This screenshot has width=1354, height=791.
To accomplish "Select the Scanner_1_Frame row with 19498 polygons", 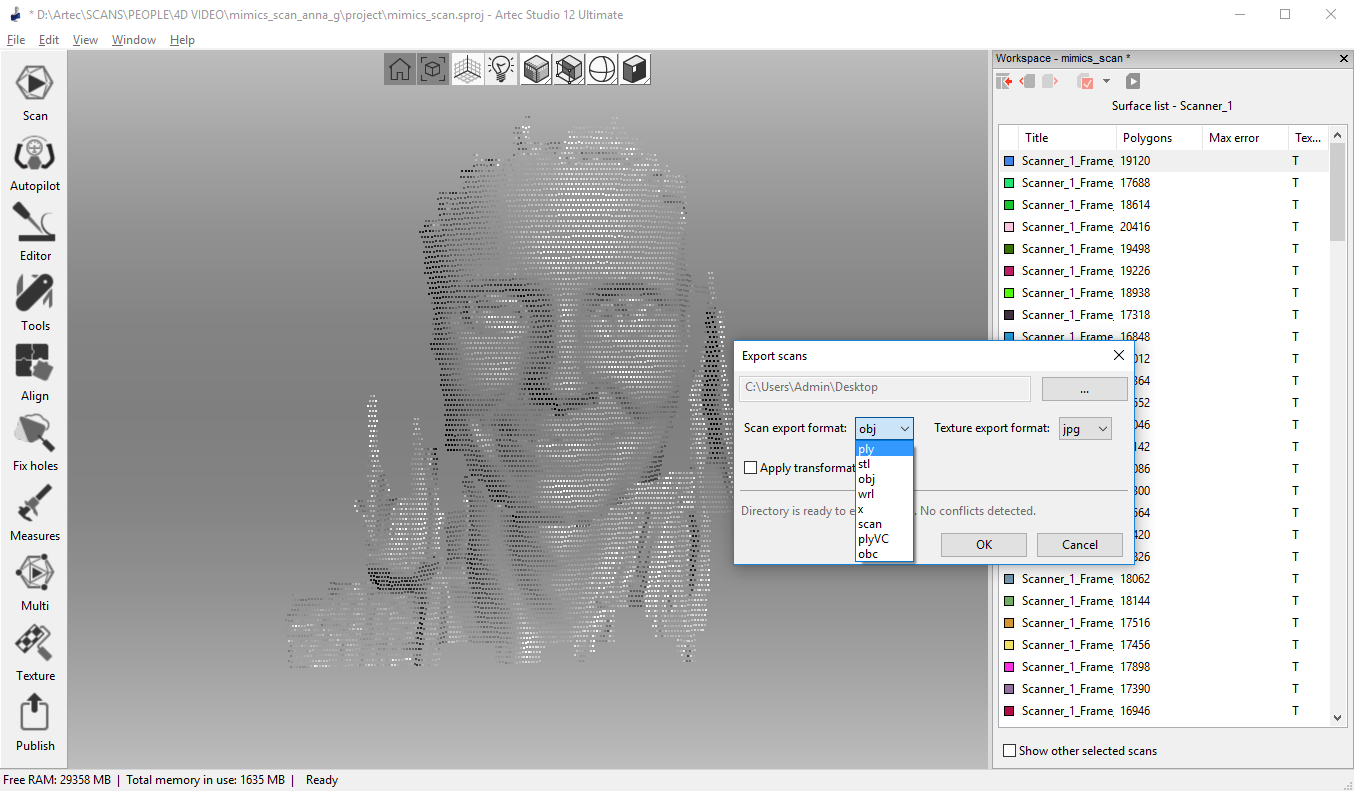I will click(x=1165, y=249).
